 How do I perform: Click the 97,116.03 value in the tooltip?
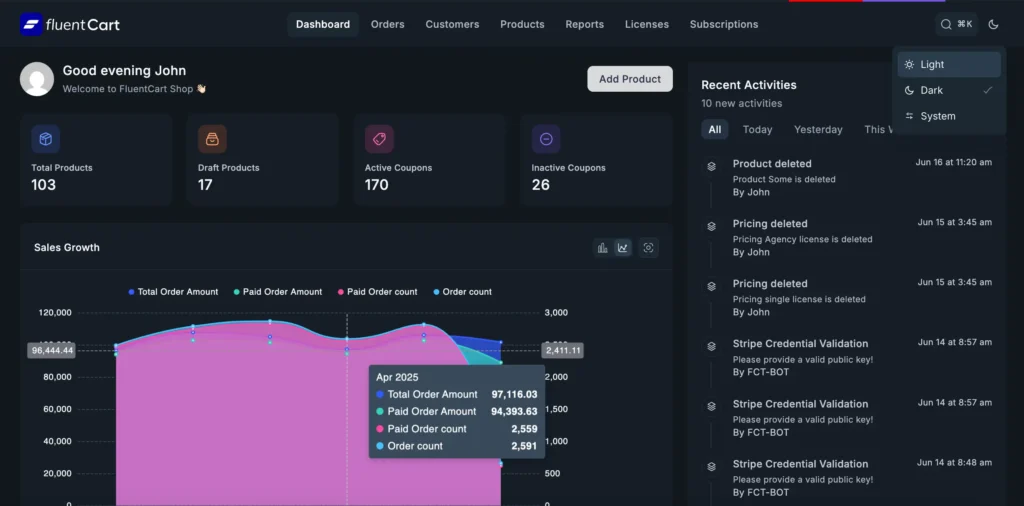pyautogui.click(x=514, y=394)
